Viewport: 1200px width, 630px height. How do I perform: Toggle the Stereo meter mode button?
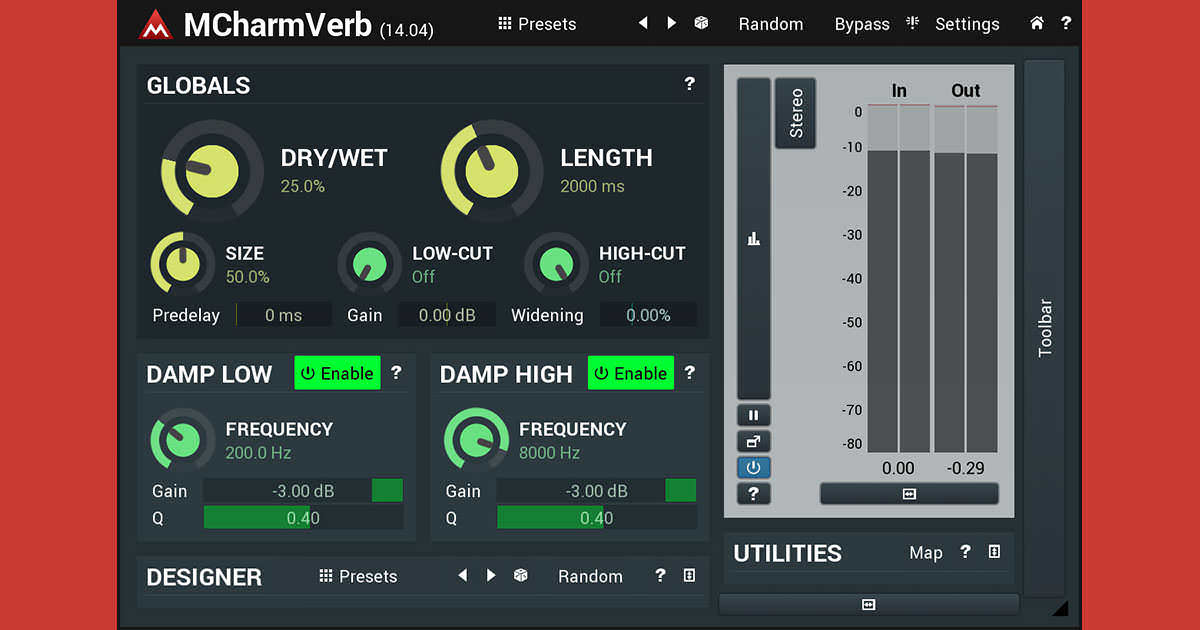tap(796, 113)
